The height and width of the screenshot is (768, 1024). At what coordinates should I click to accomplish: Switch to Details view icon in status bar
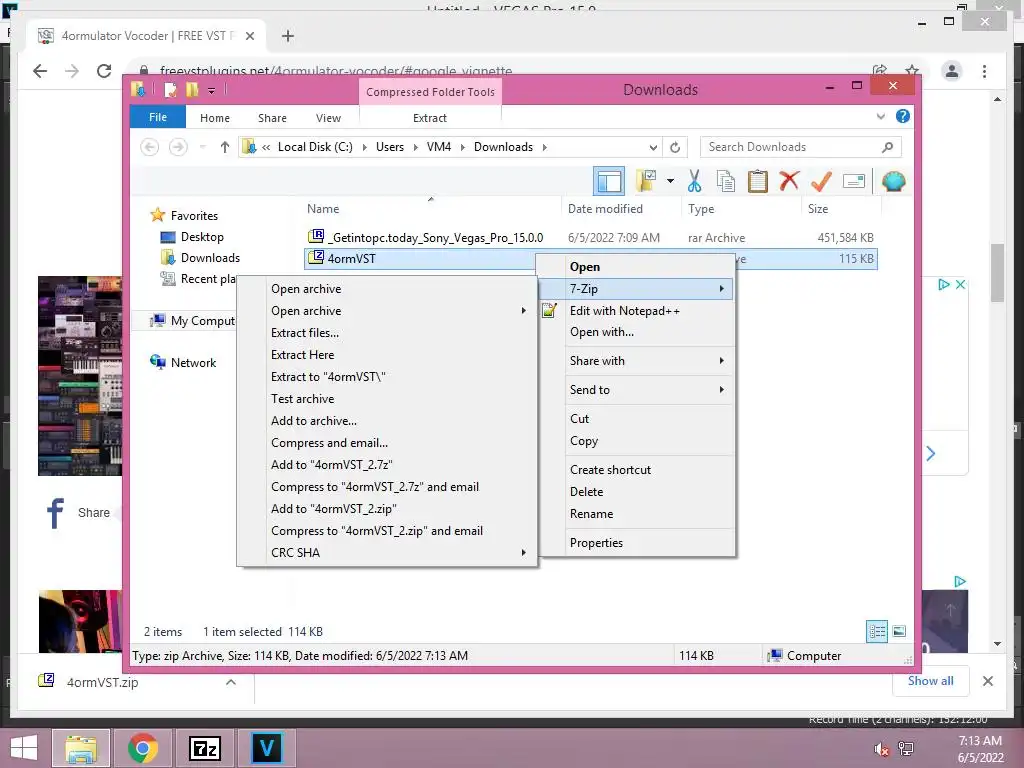pos(877,631)
